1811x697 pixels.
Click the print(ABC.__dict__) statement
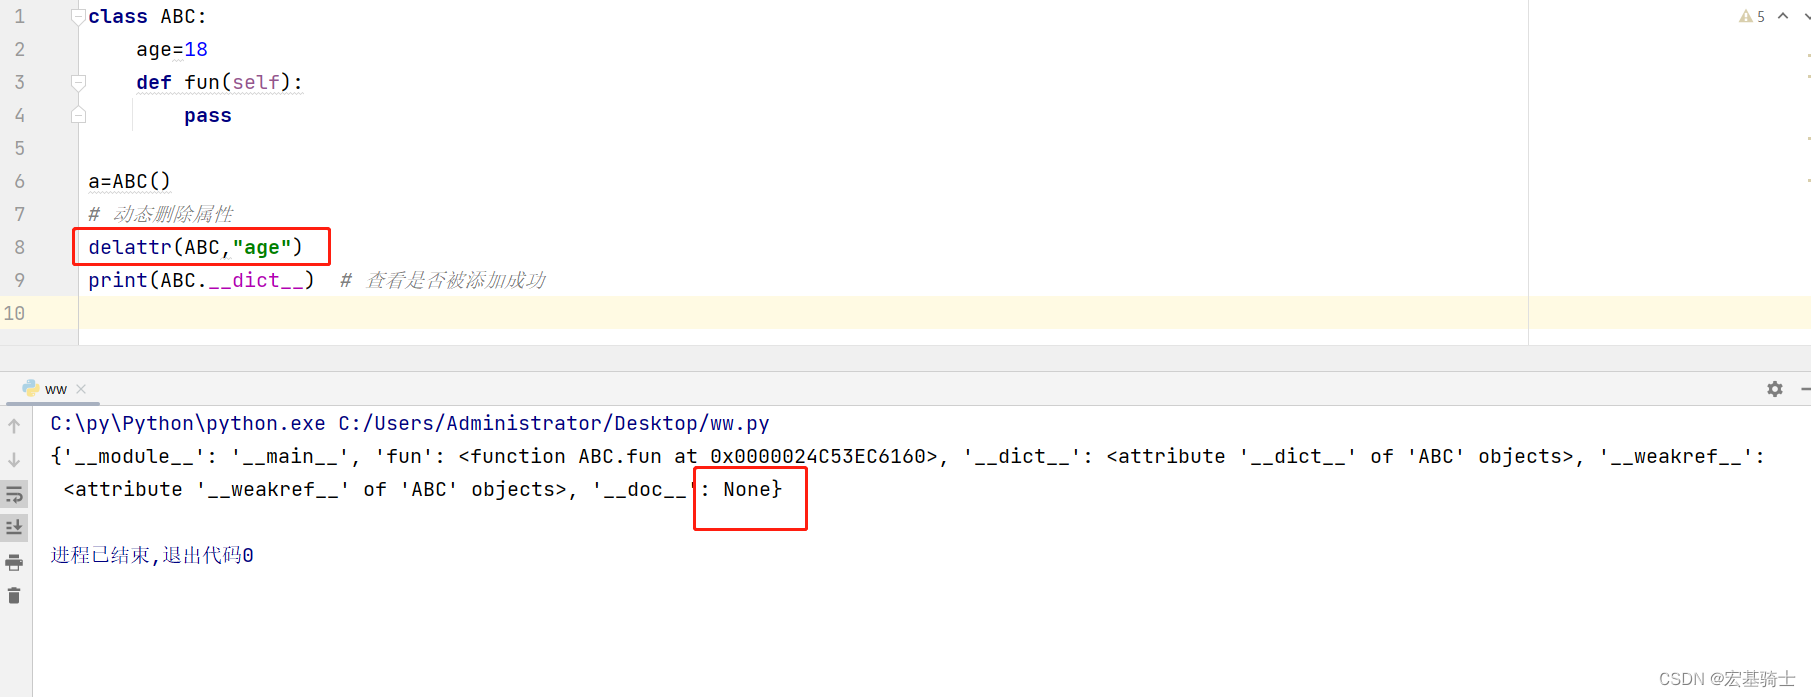point(201,280)
